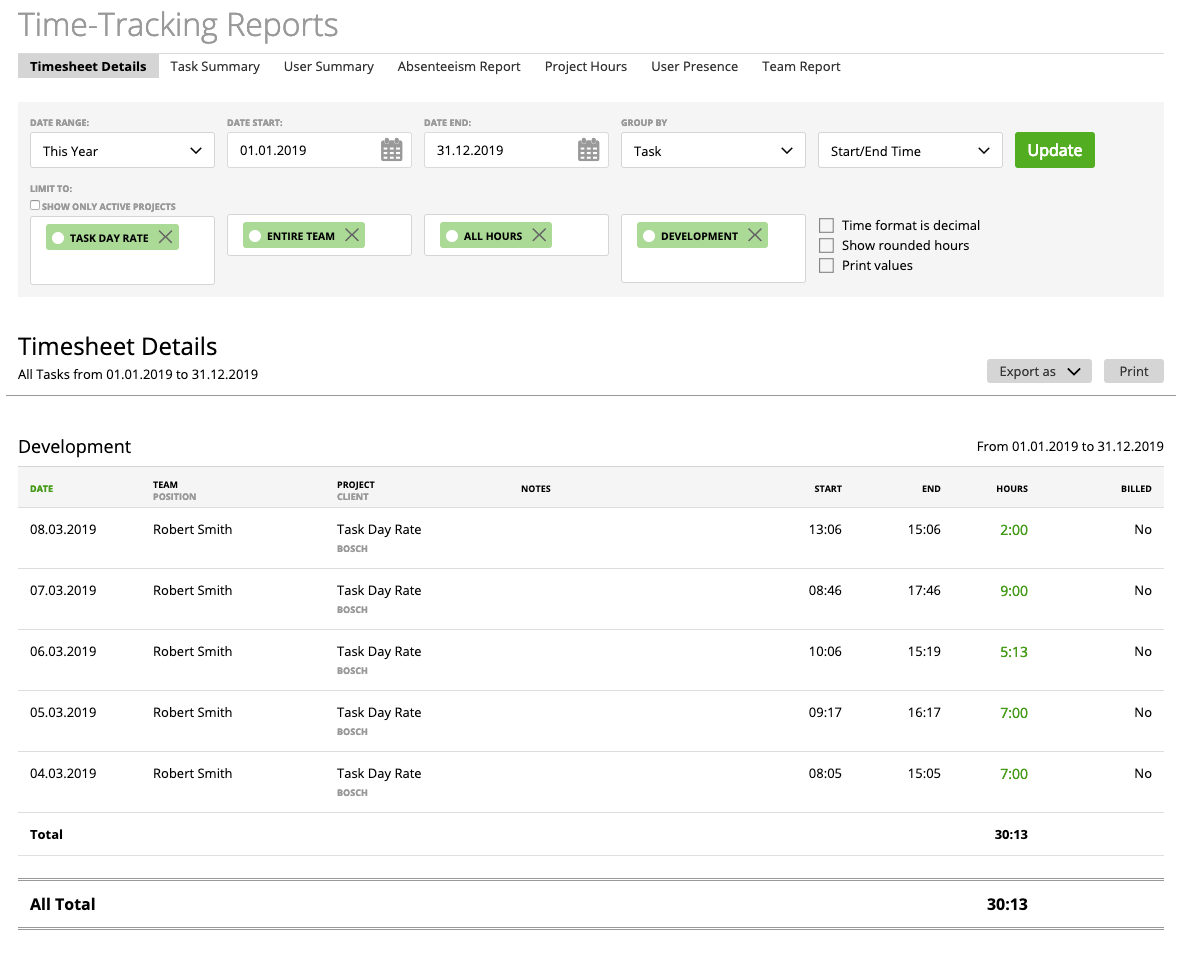The width and height of the screenshot is (1189, 956).
Task: Click the 5:13 hours entry for 06.03.2019
Action: click(x=1014, y=652)
